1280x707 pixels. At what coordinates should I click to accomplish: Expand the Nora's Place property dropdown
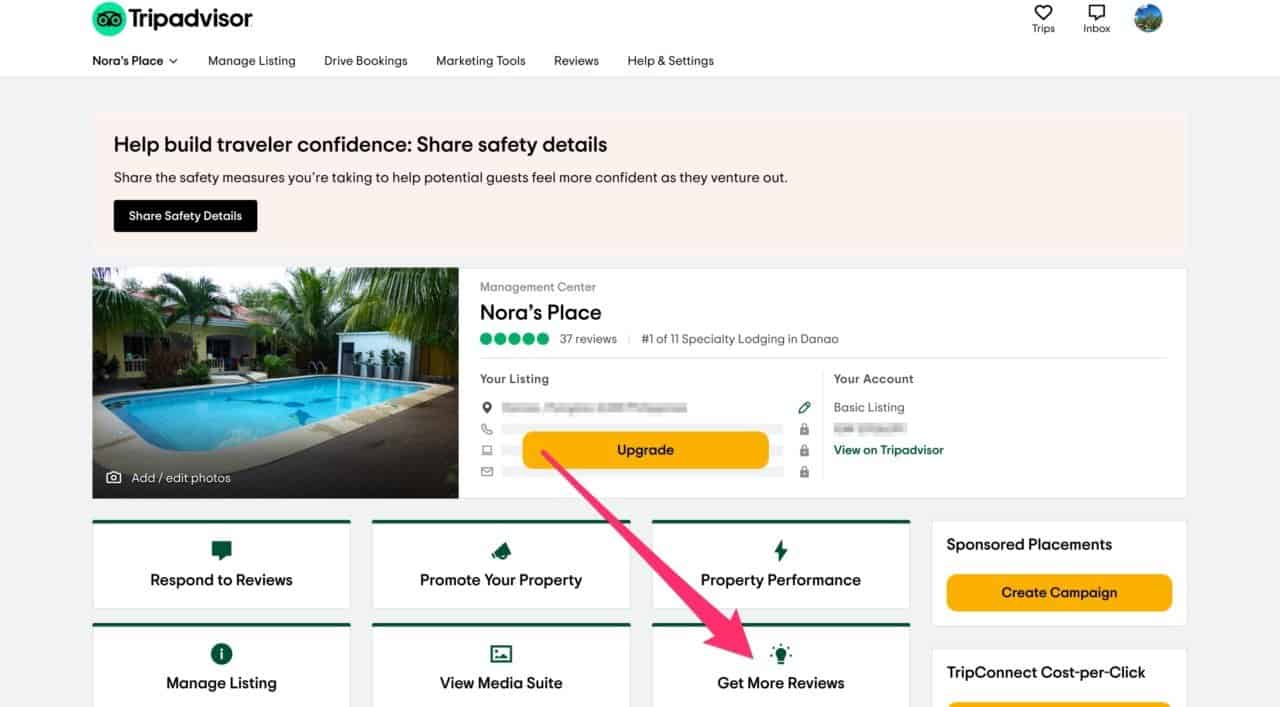(135, 61)
